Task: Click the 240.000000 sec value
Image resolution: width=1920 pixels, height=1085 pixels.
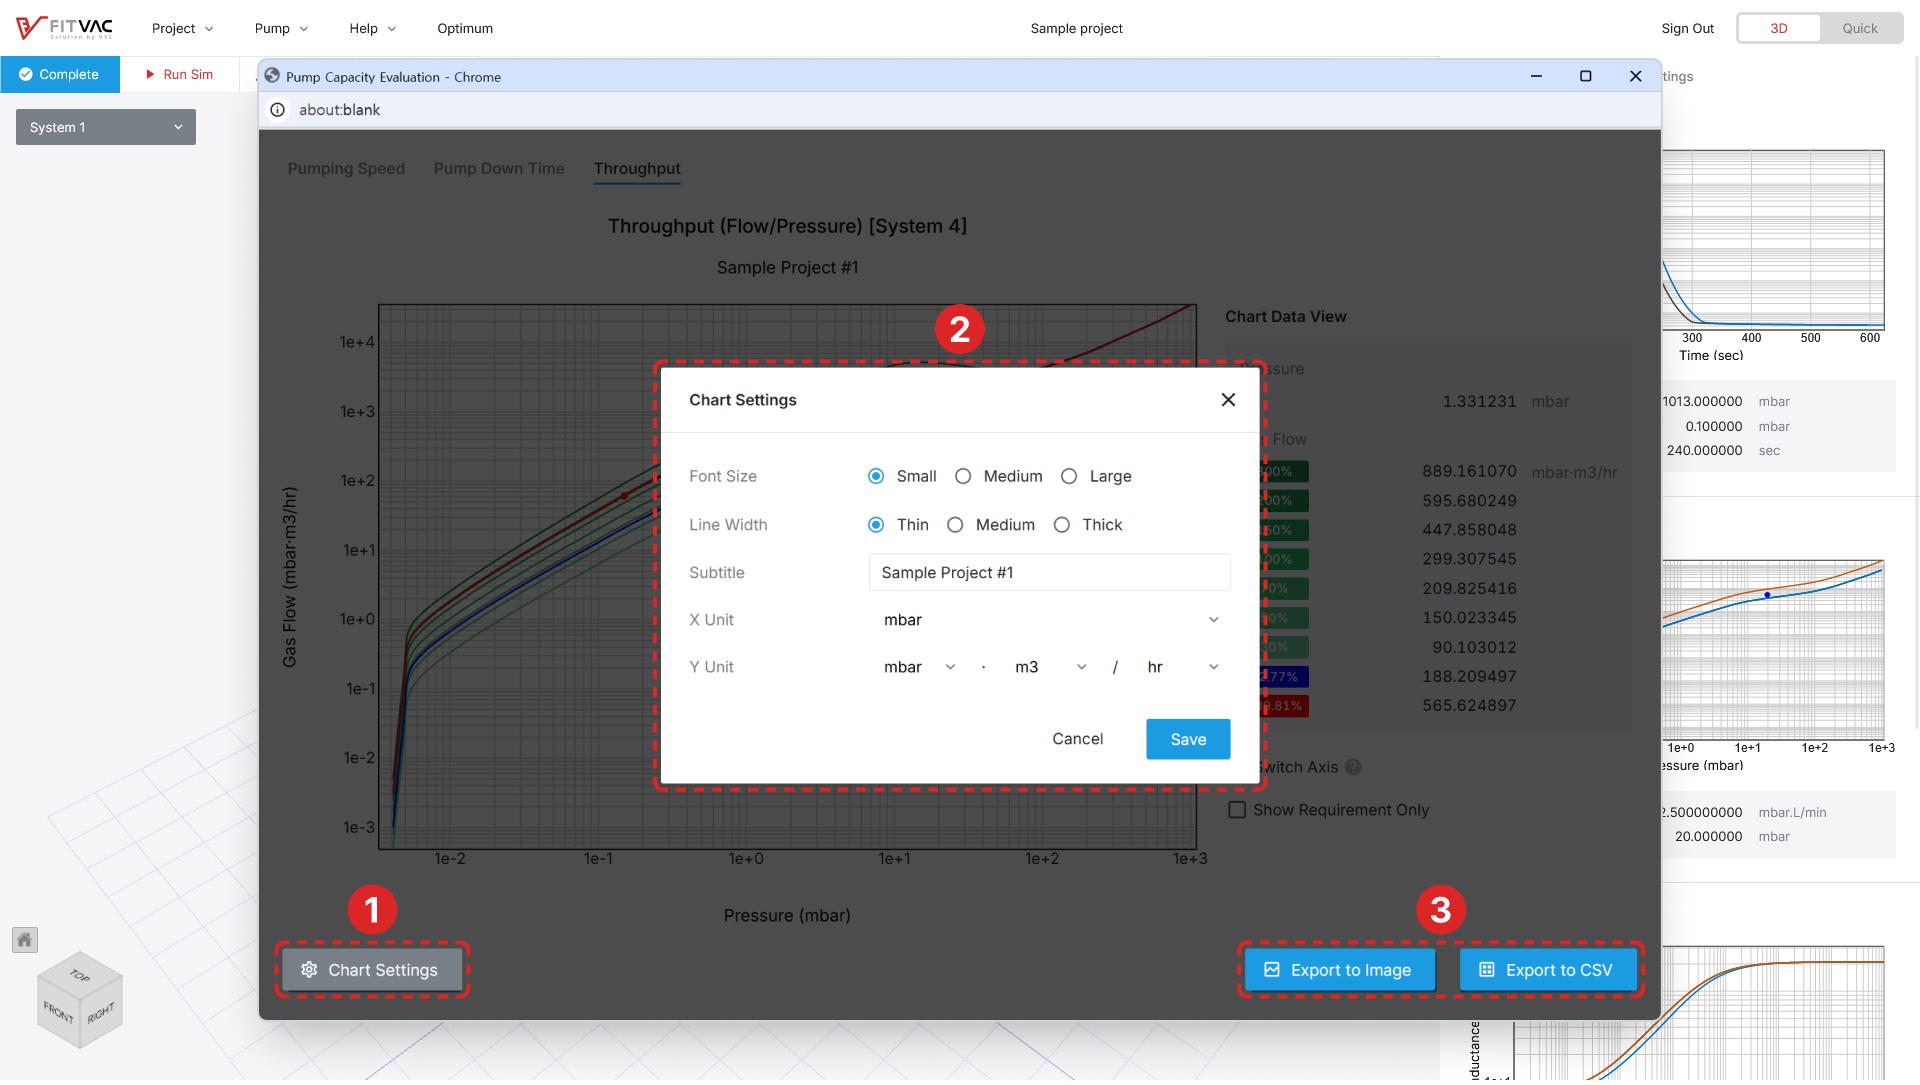Action: coord(1704,451)
